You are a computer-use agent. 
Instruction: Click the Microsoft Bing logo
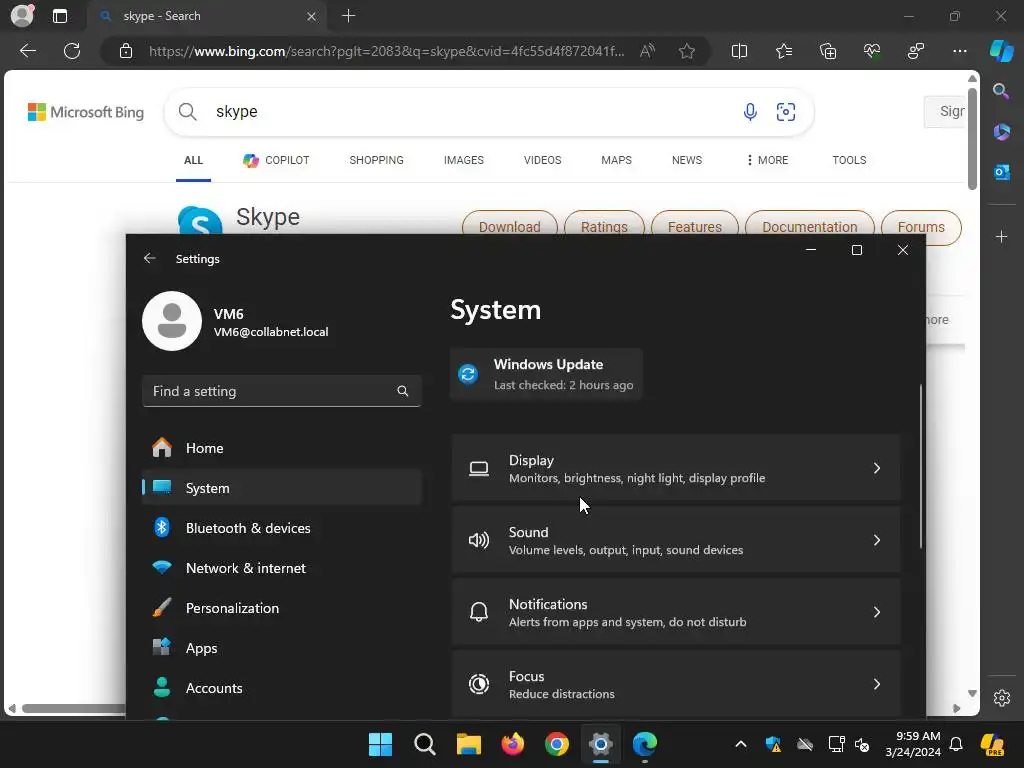click(86, 112)
